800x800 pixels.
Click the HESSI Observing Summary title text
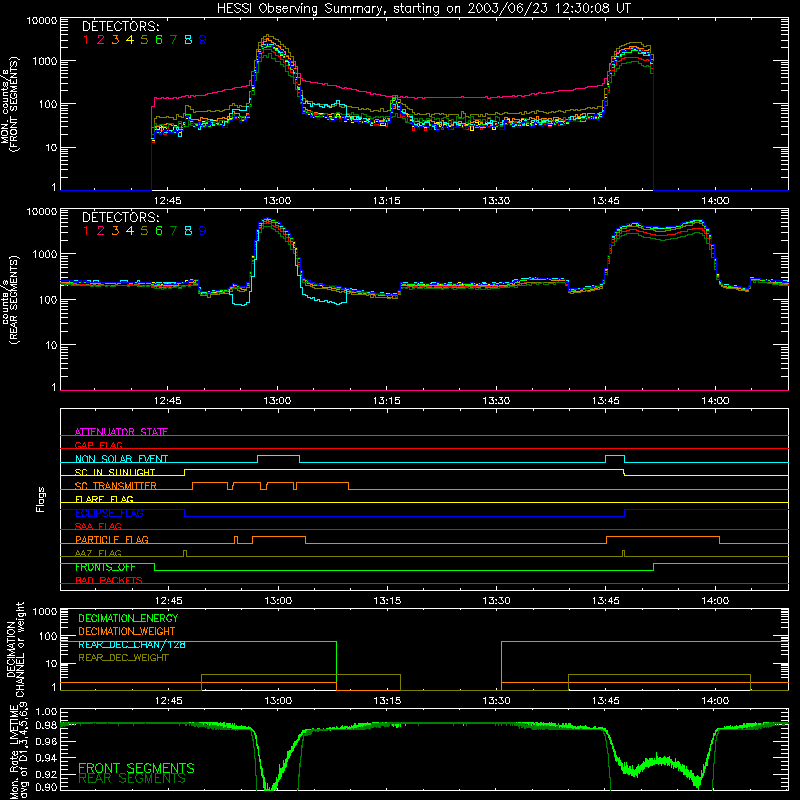coord(423,8)
